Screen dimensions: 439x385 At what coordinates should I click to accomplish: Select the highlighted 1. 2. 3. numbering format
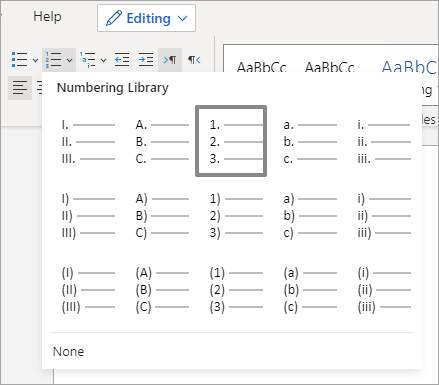coord(231,141)
